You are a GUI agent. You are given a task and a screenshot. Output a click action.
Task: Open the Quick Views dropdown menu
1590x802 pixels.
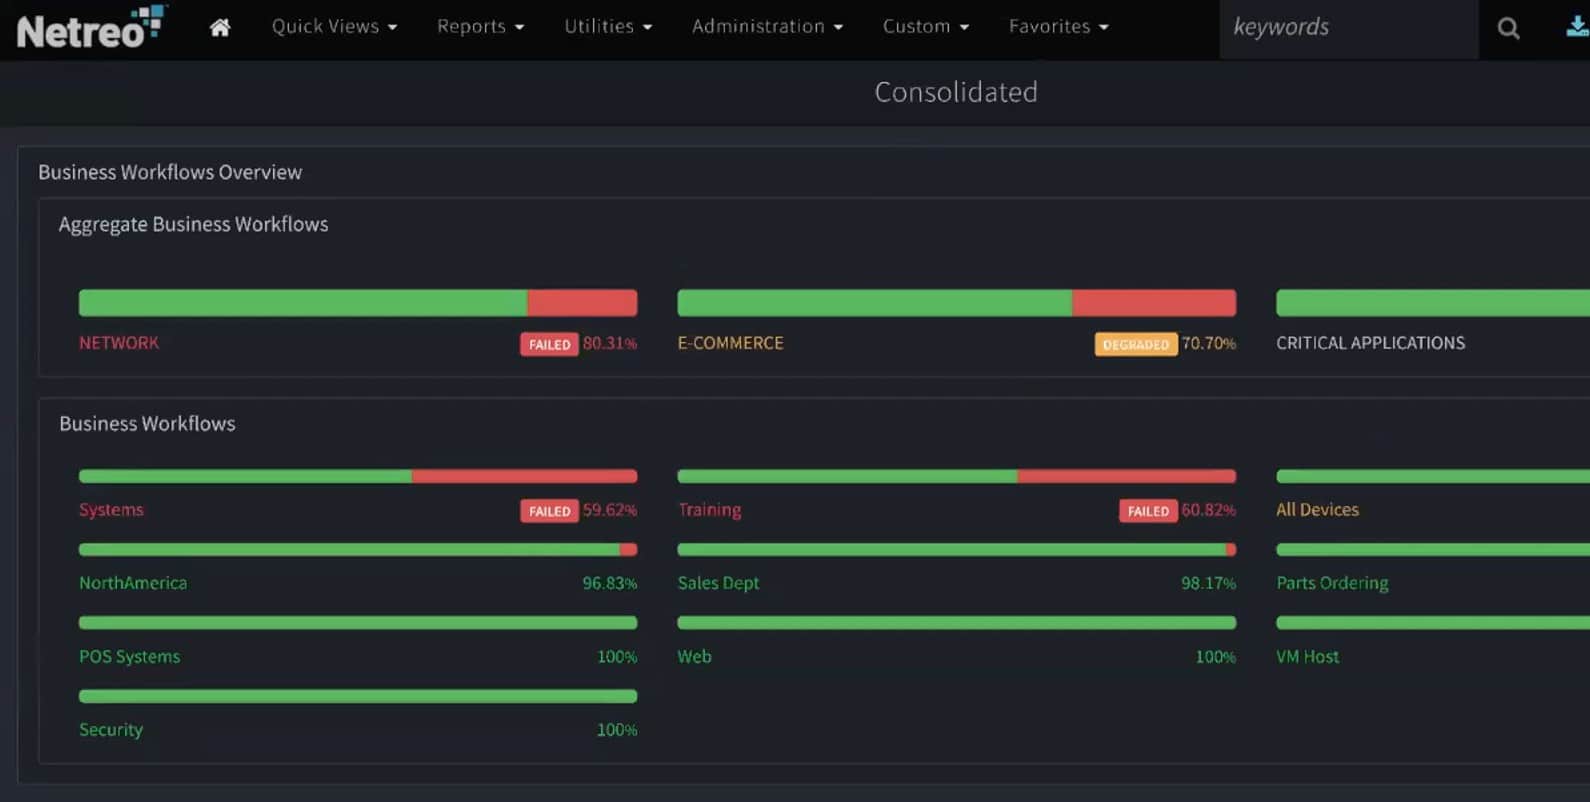(x=334, y=27)
